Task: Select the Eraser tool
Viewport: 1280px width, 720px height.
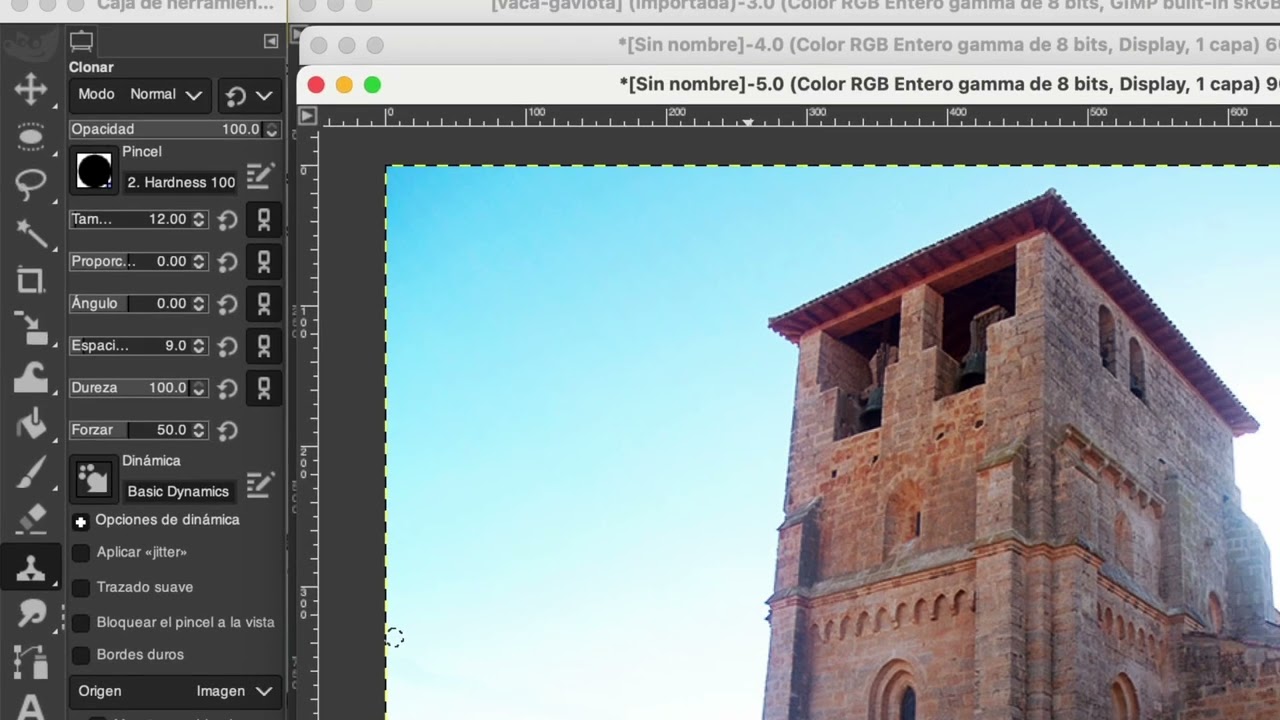Action: (30, 520)
